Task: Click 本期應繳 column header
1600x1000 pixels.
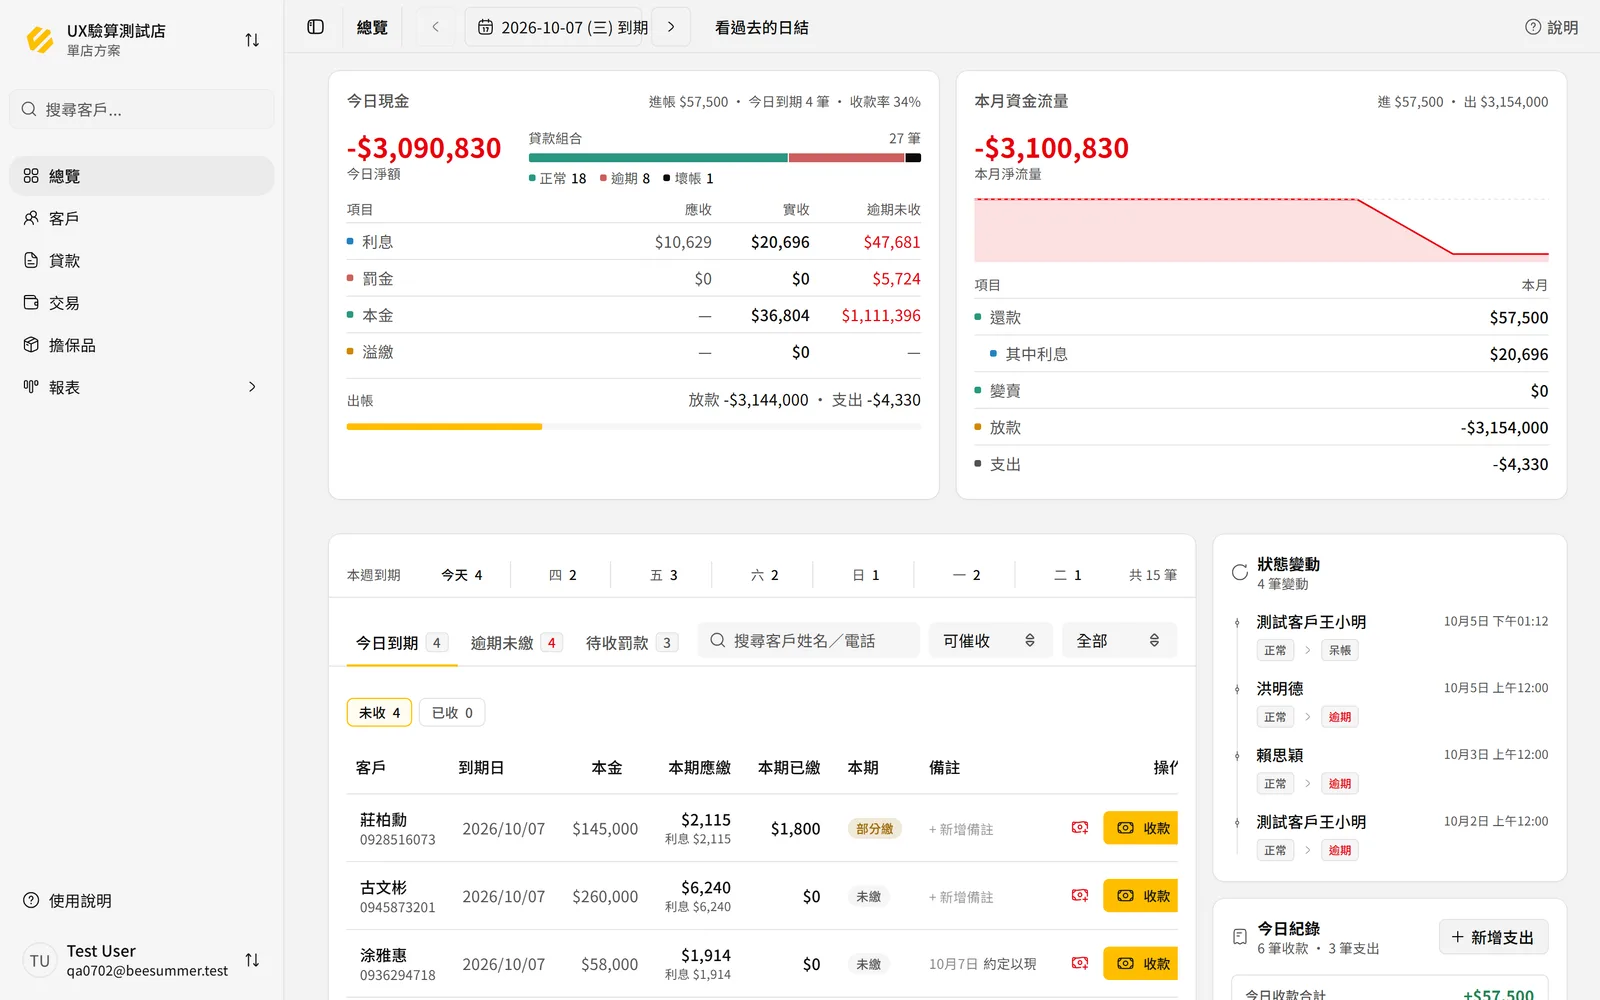Action: click(x=699, y=767)
